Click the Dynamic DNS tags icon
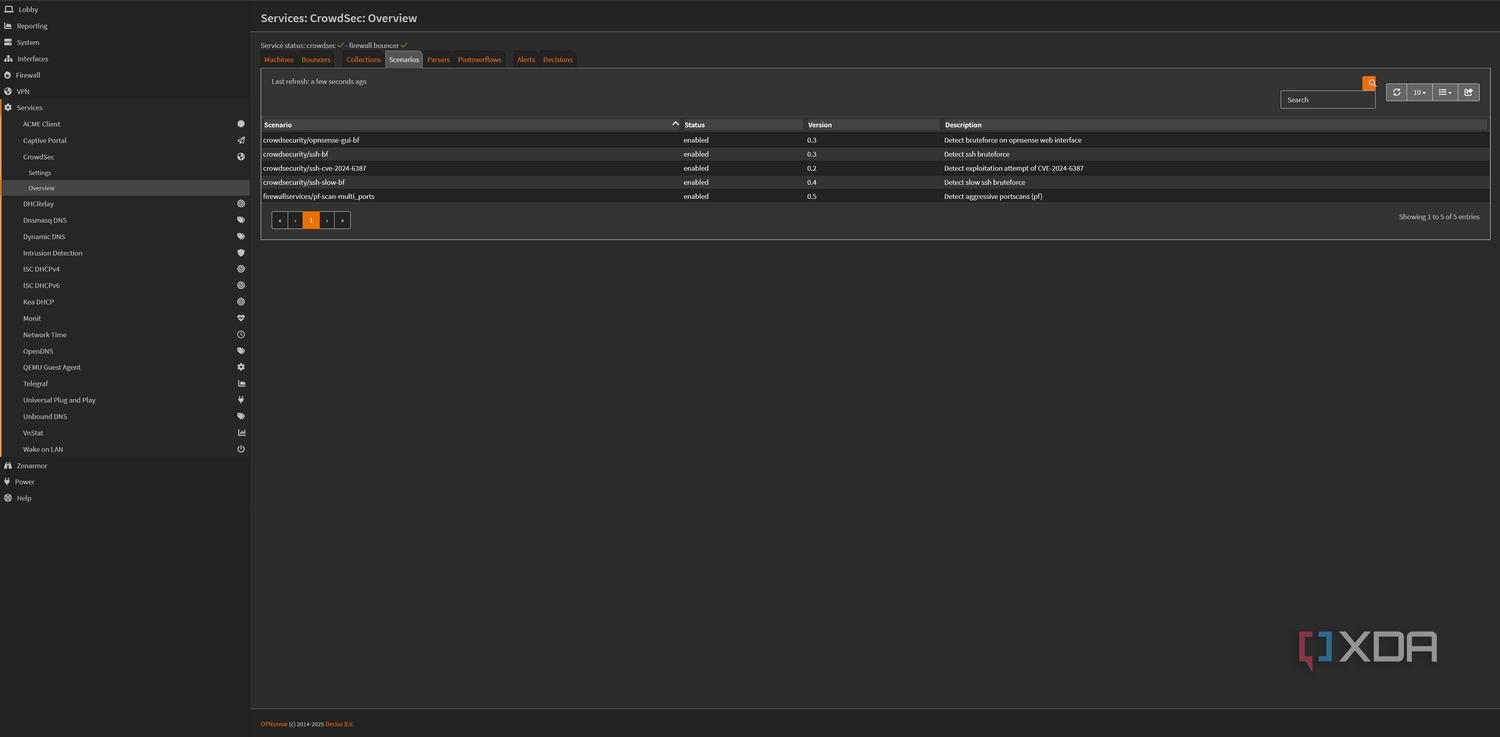1500x737 pixels. pyautogui.click(x=241, y=237)
